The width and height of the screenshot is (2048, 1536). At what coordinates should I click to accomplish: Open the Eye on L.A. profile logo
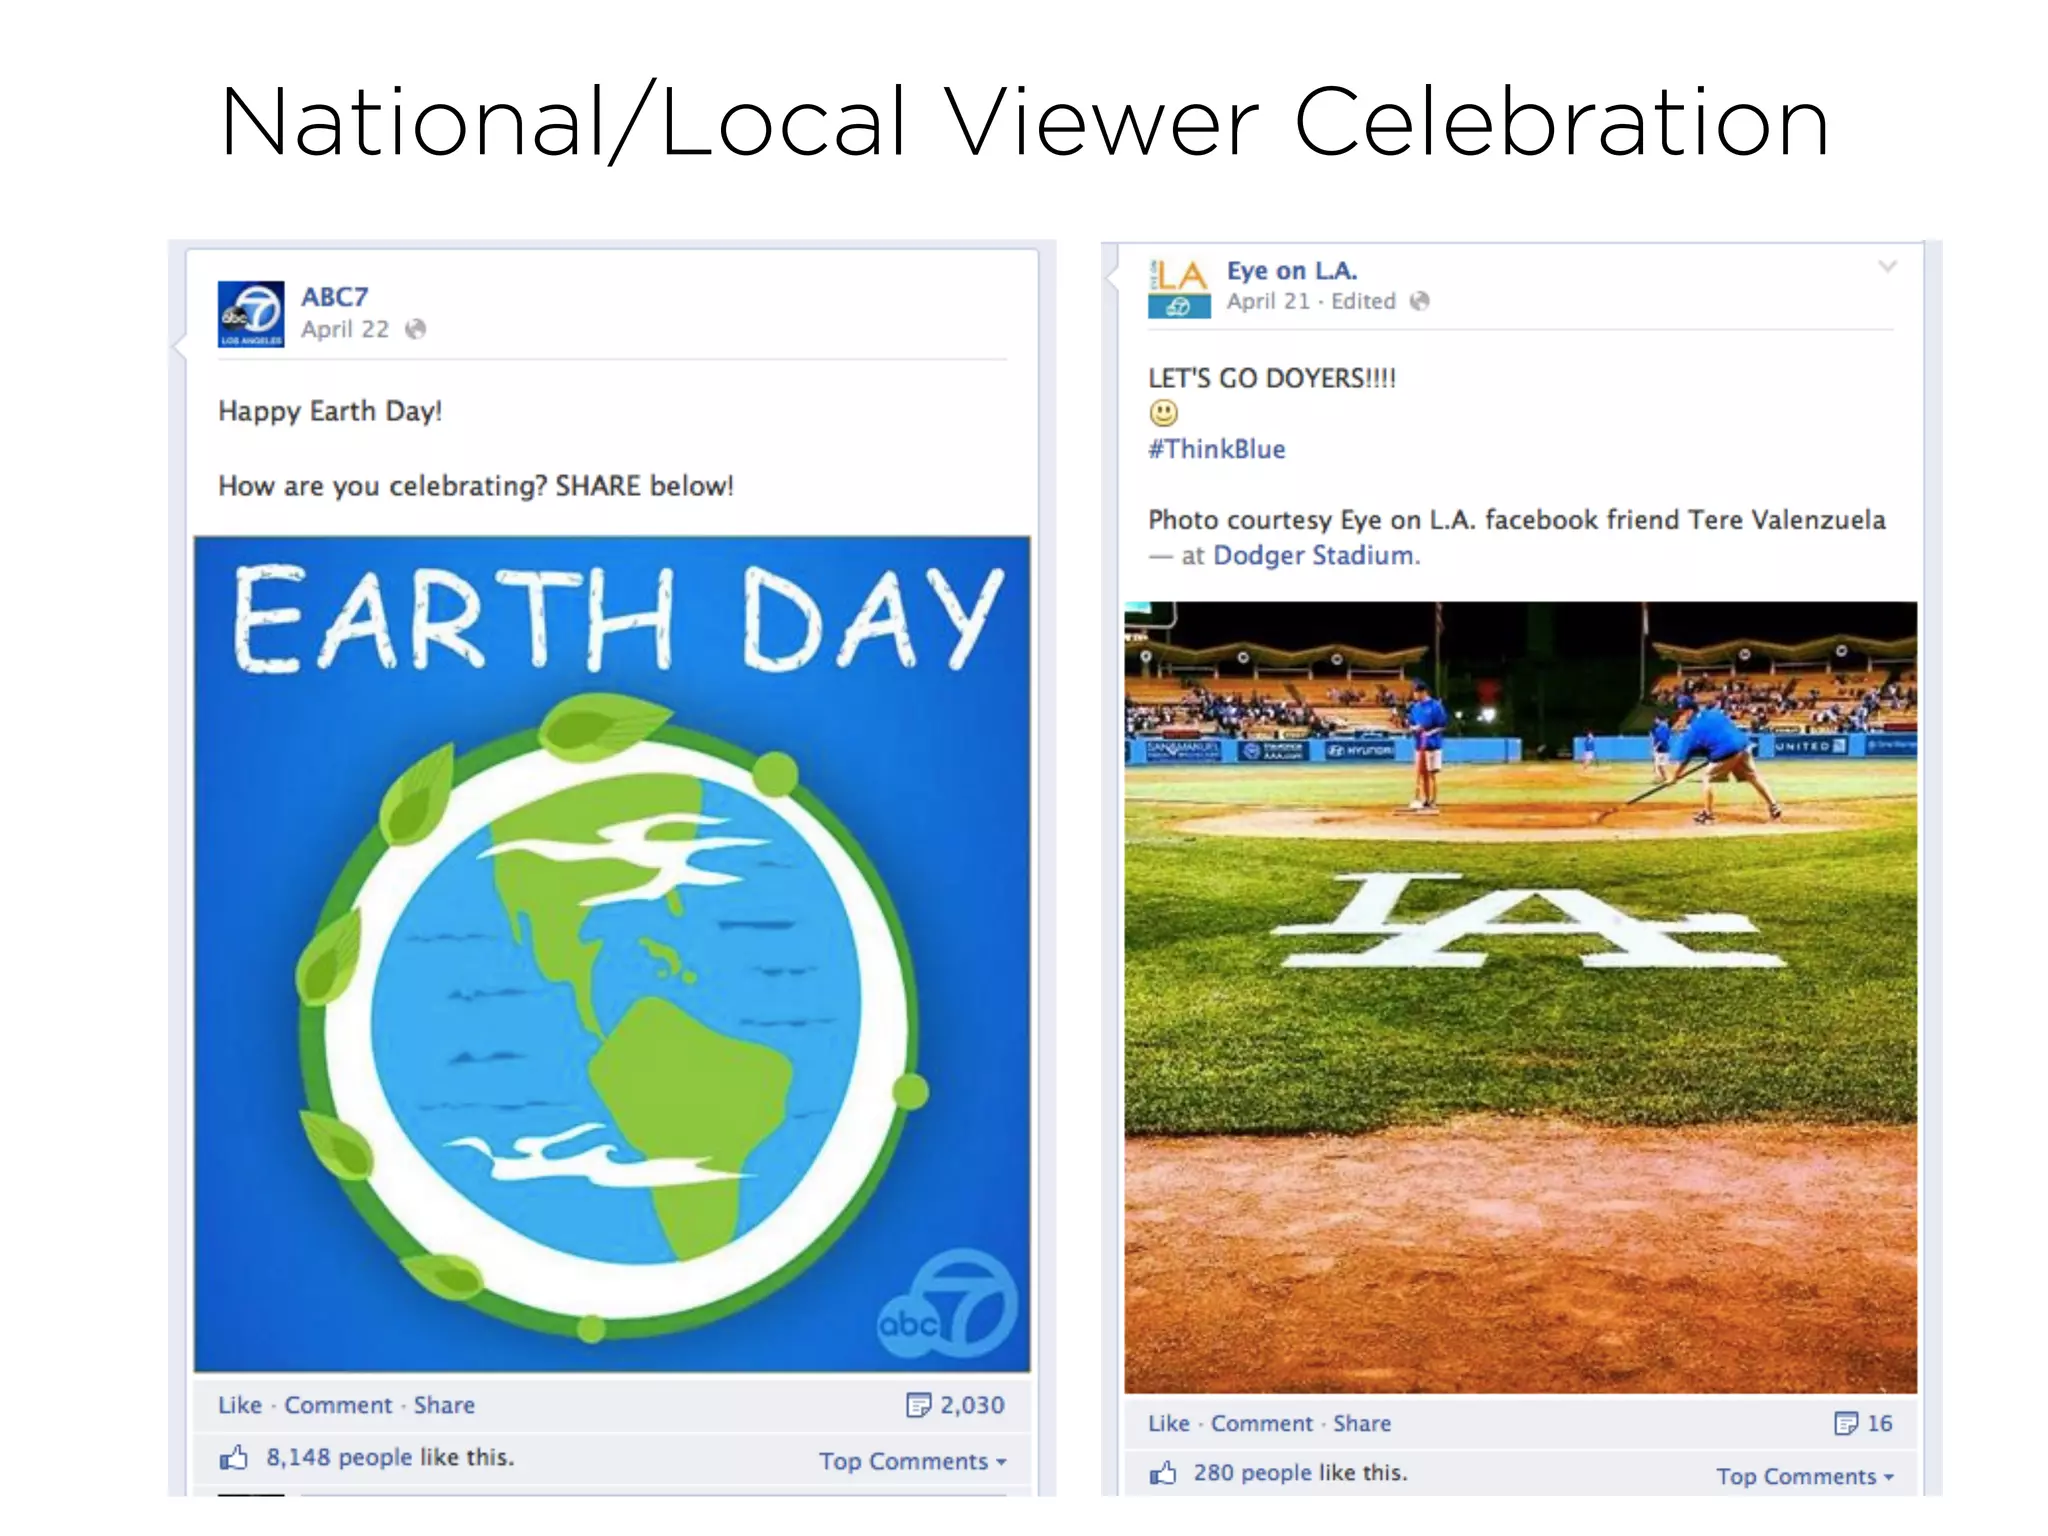click(x=1179, y=288)
